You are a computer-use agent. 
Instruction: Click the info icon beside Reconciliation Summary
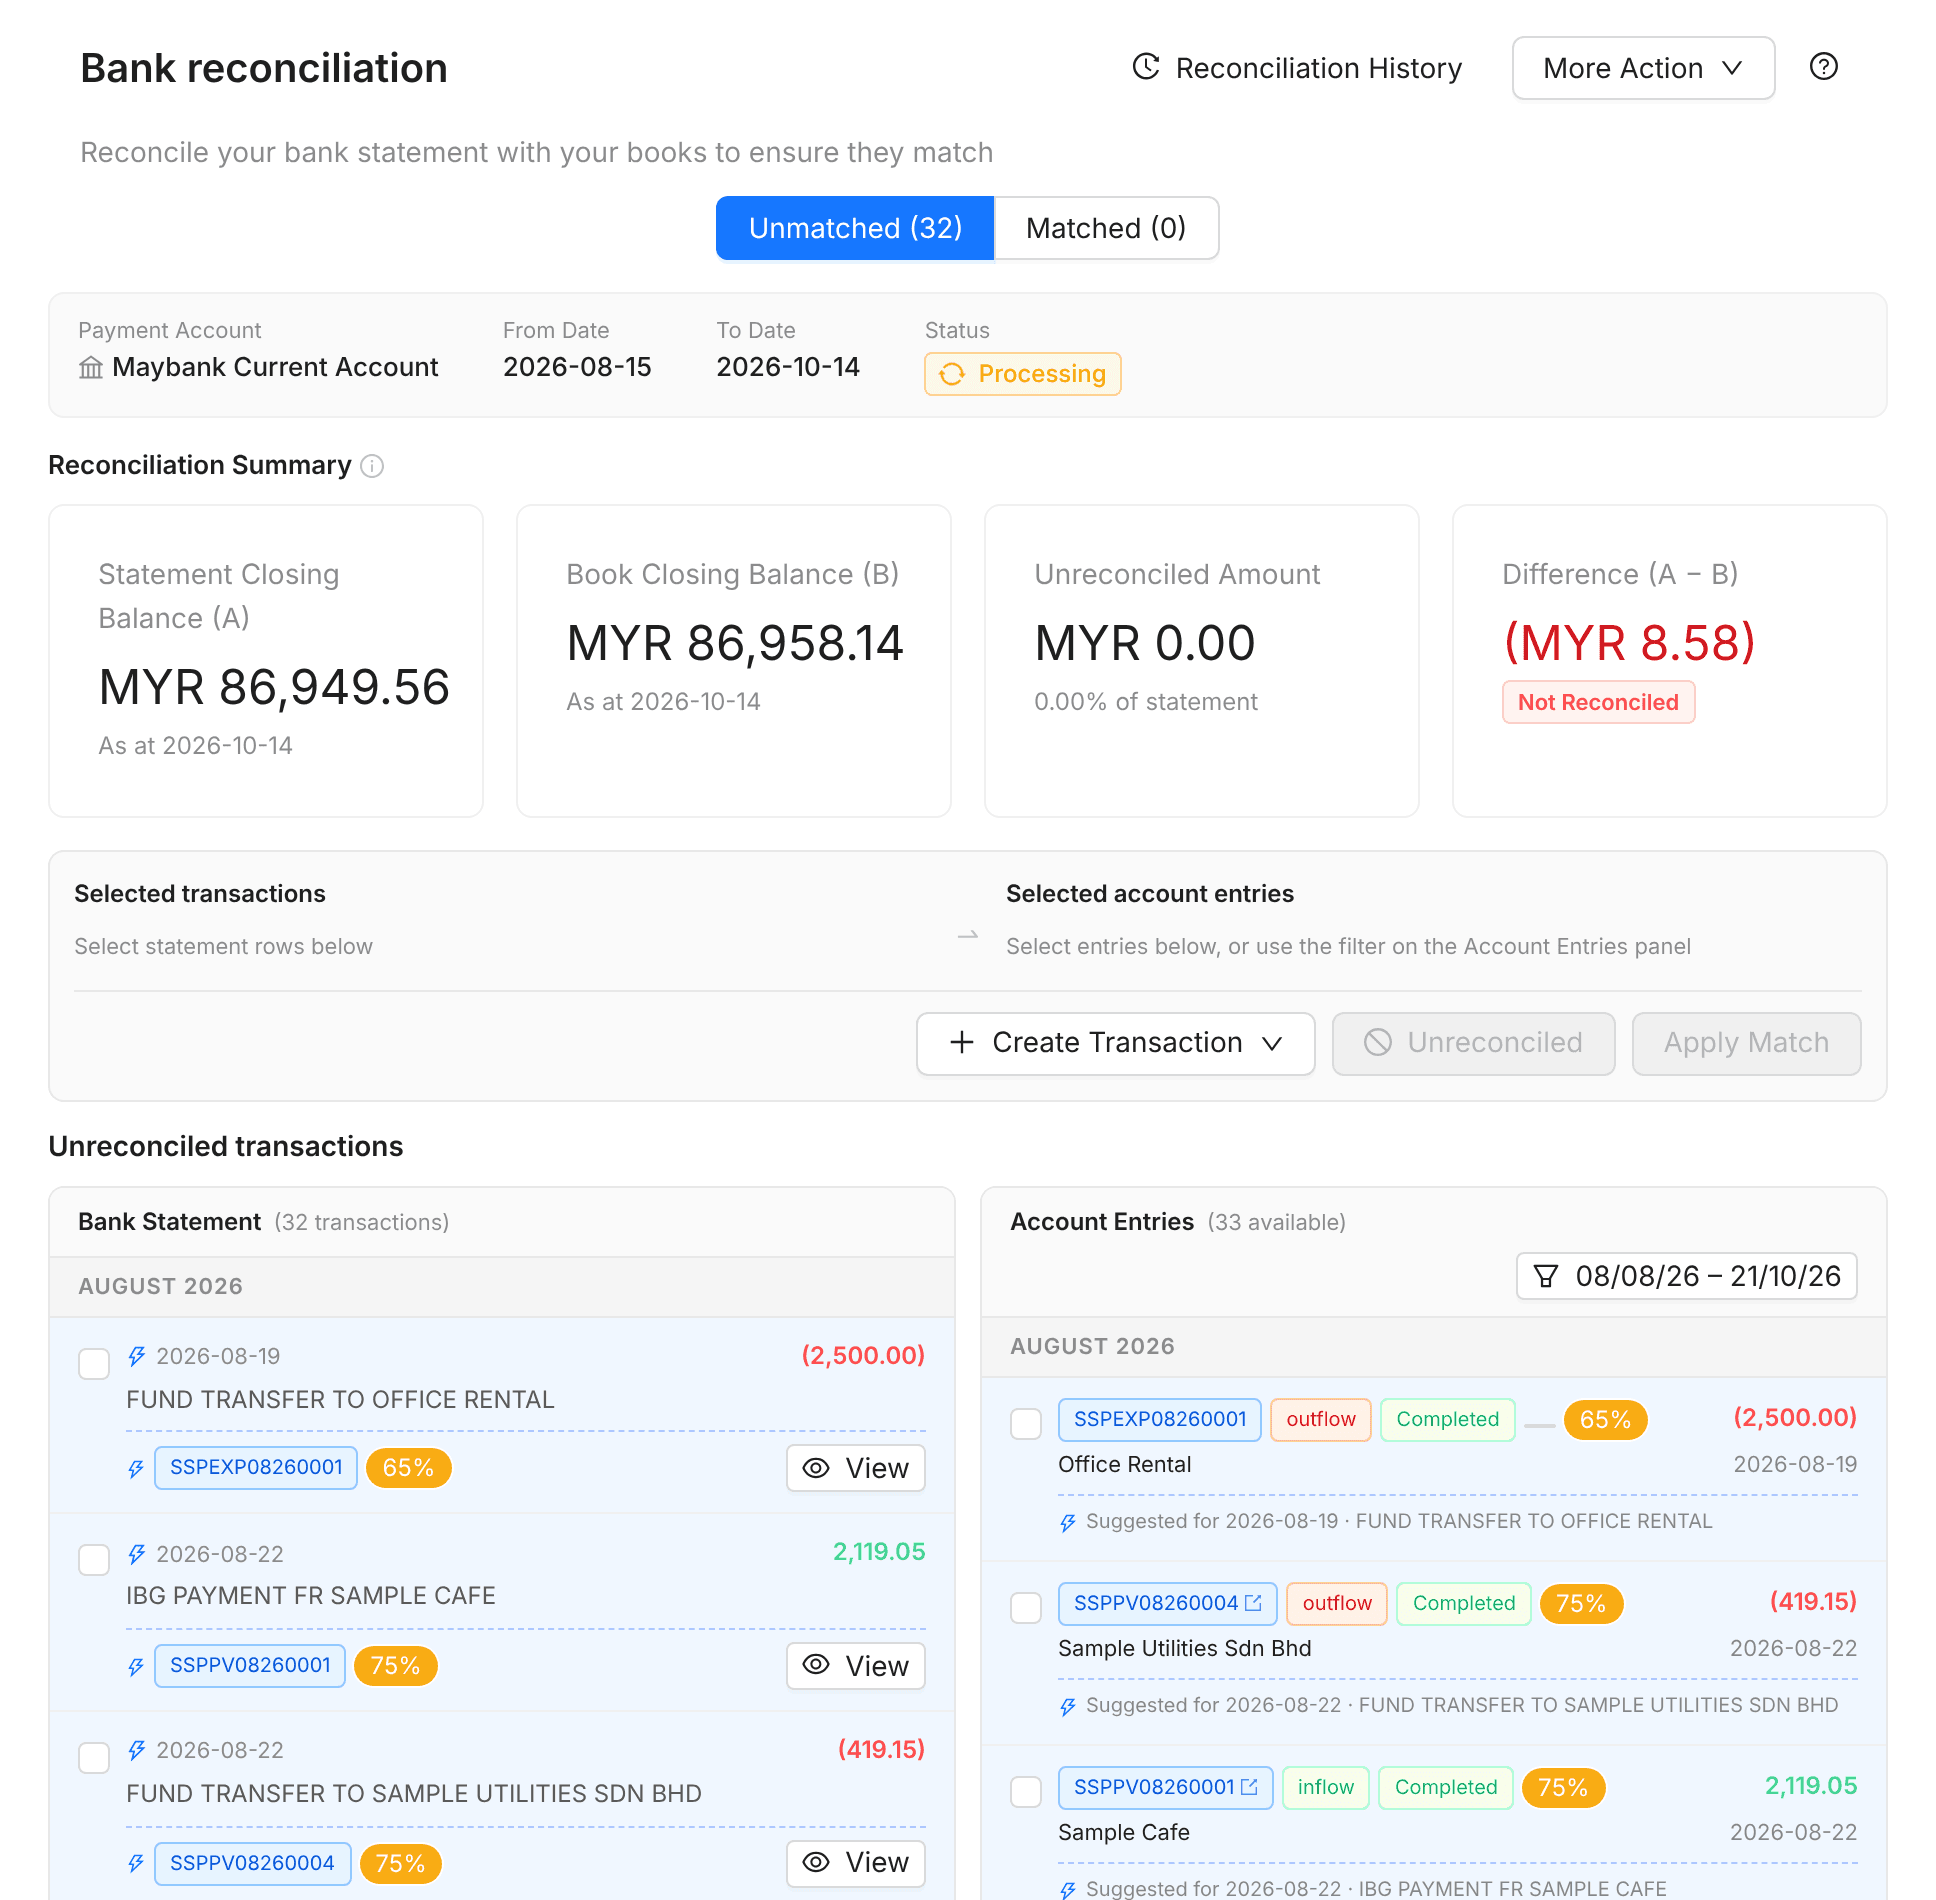[372, 466]
